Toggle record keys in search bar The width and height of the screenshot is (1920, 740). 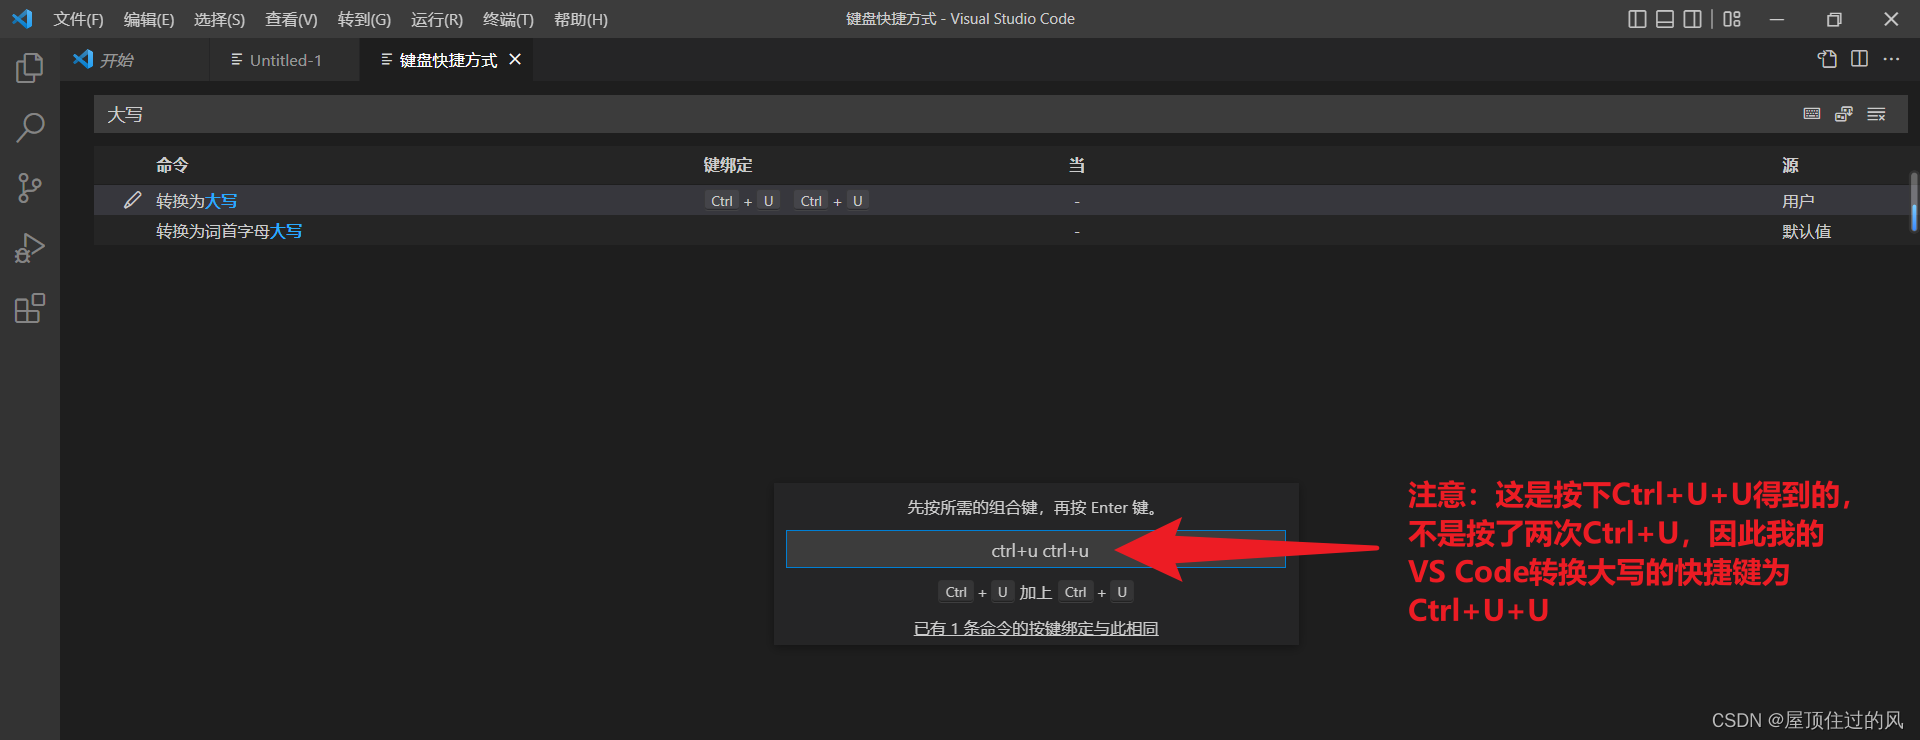pos(1812,114)
